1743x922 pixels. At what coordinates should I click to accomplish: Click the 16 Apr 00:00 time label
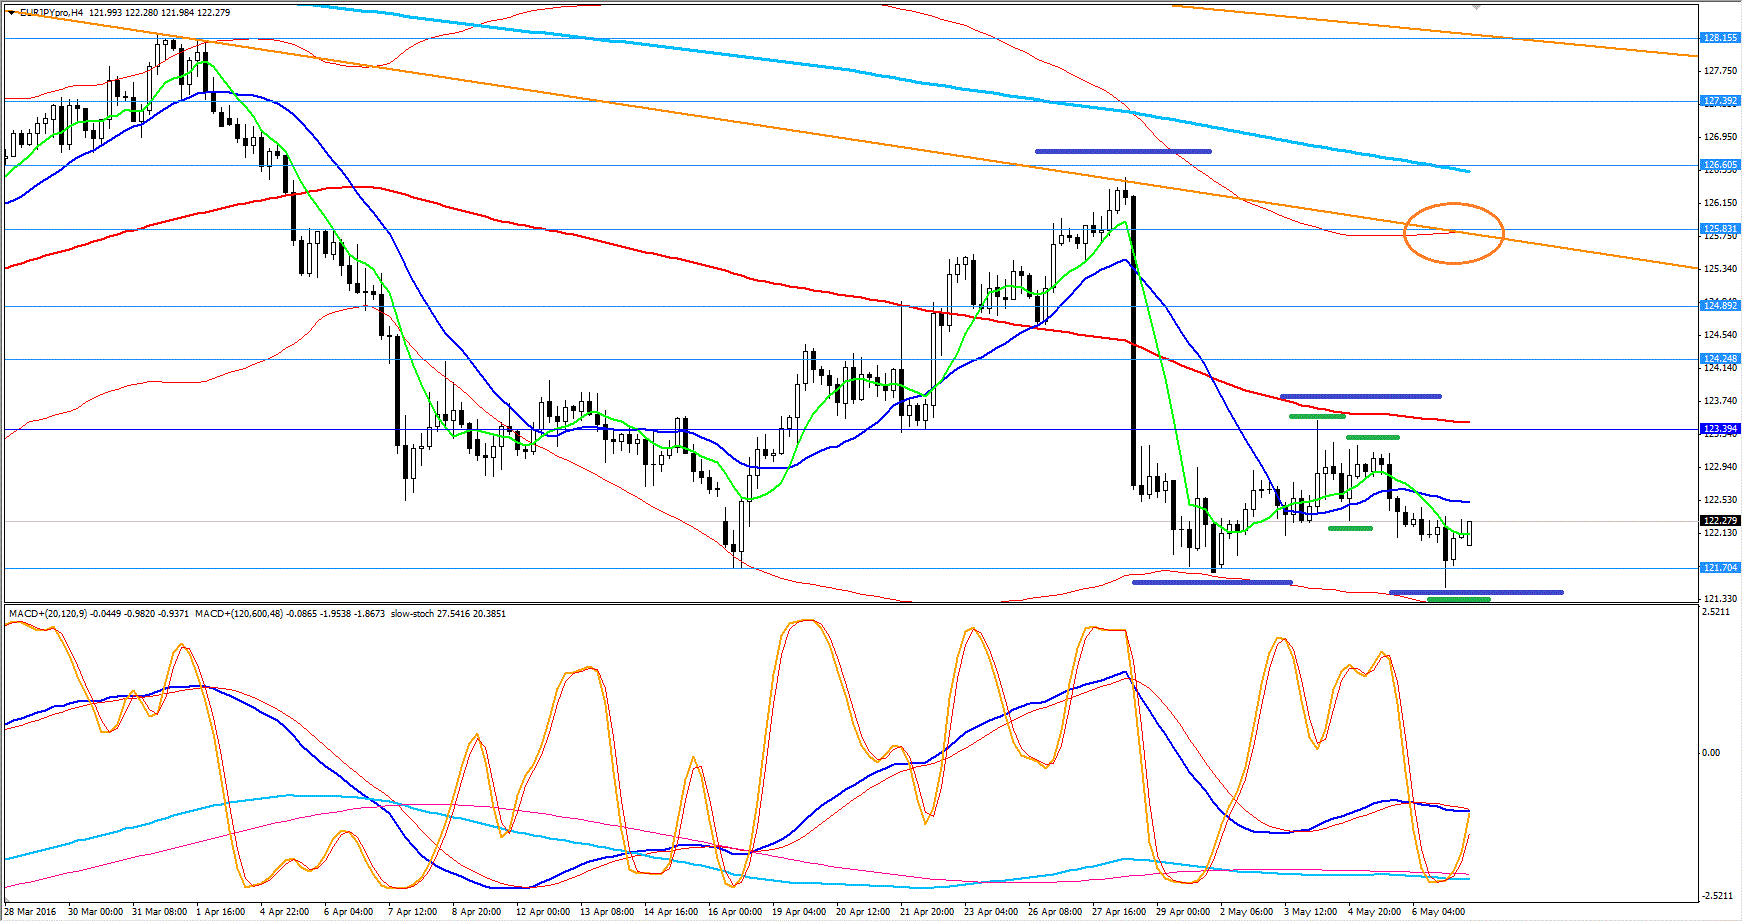click(x=735, y=912)
